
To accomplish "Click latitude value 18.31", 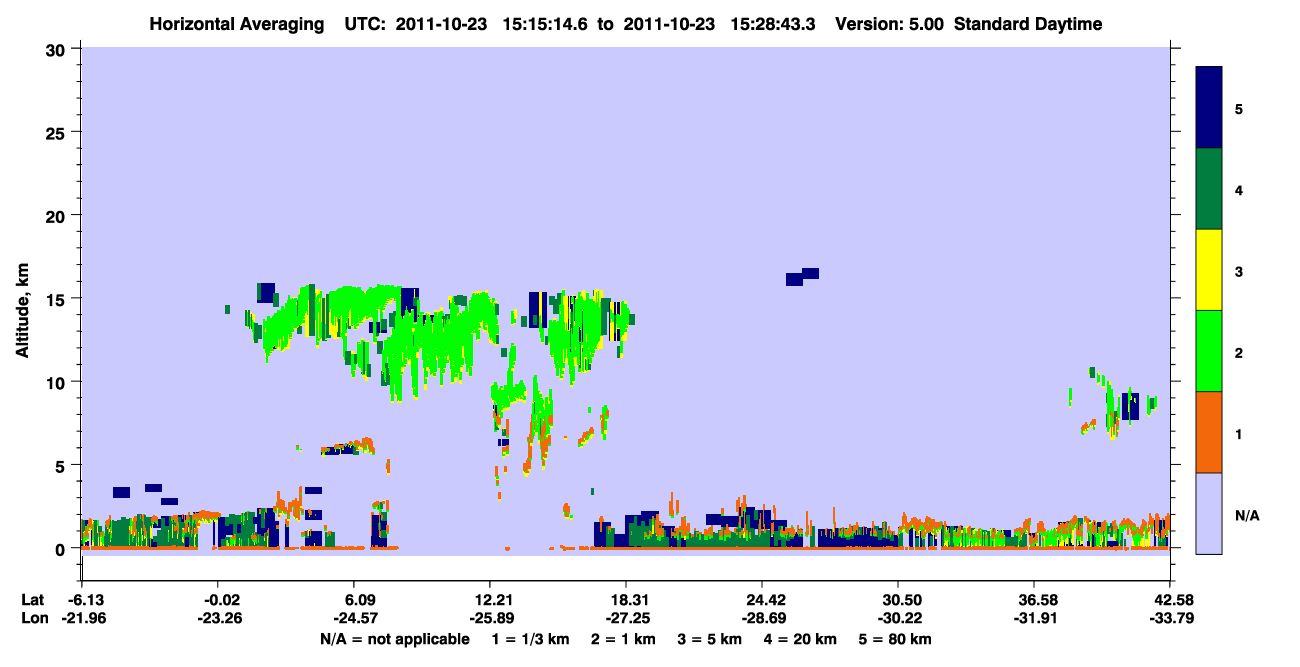I will (626, 600).
